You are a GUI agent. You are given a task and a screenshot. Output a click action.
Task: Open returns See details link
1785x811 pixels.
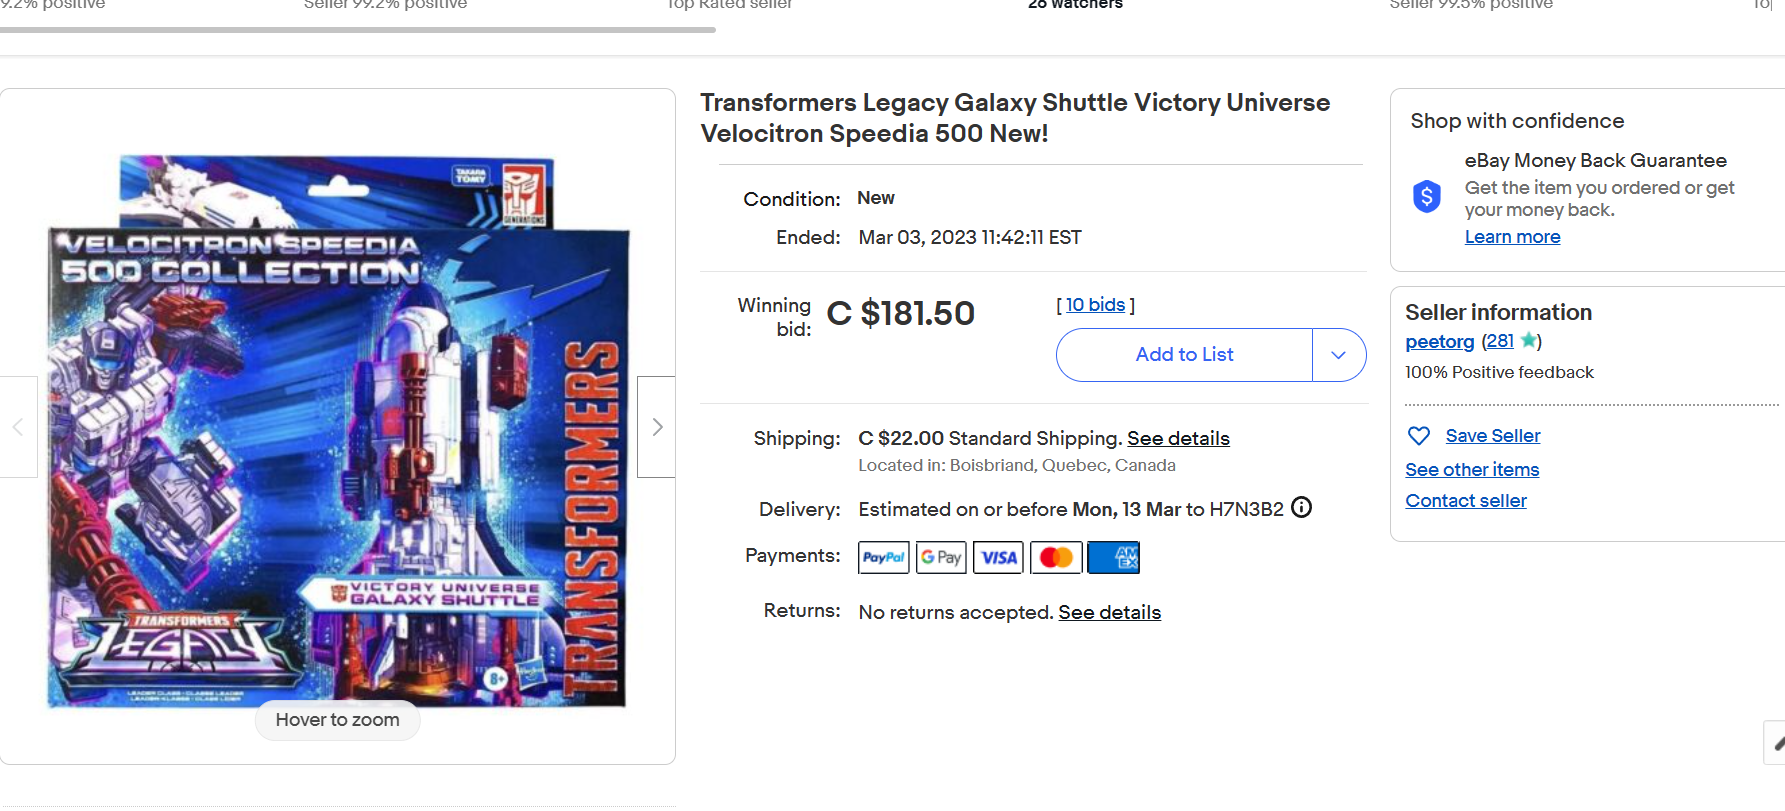pyautogui.click(x=1109, y=612)
